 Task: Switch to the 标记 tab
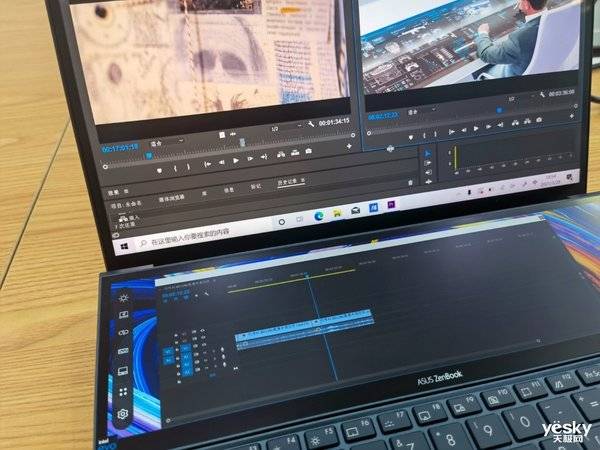click(x=256, y=186)
